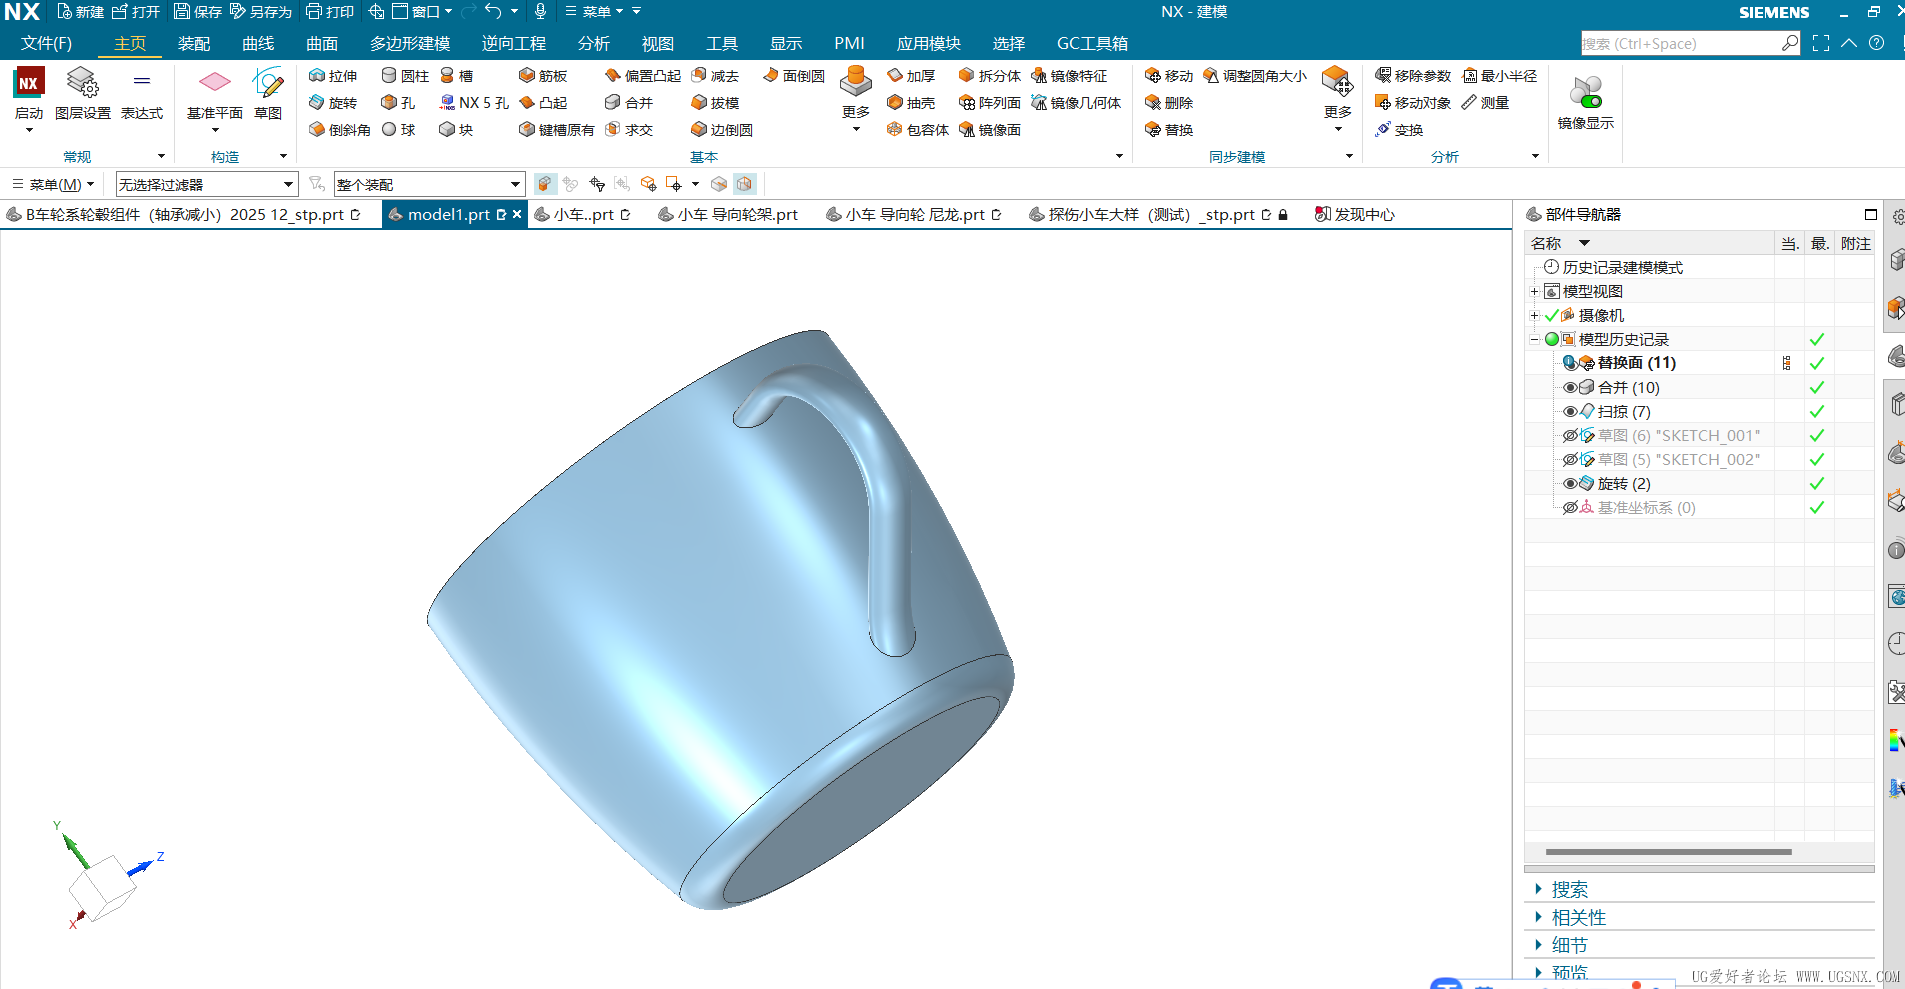Collapse the 模型历史记录 node
Image resolution: width=1905 pixels, height=989 pixels.
click(1533, 339)
